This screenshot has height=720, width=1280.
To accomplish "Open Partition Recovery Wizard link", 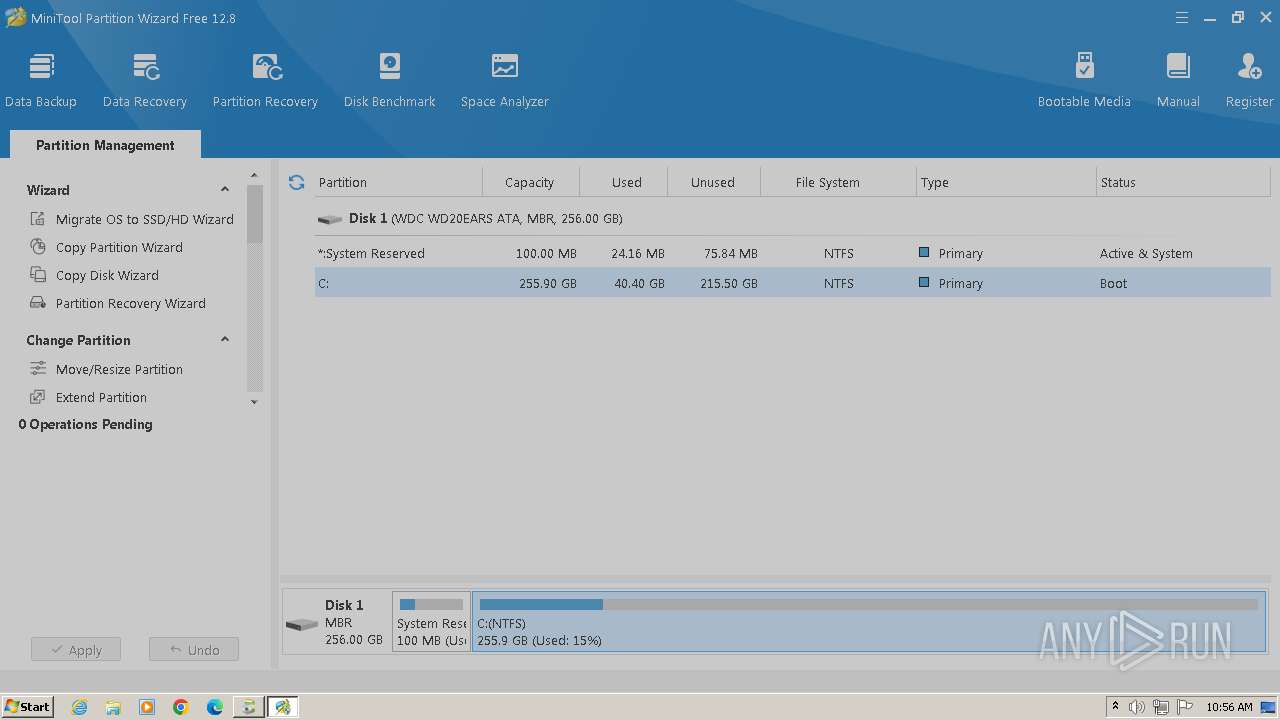I will (131, 303).
